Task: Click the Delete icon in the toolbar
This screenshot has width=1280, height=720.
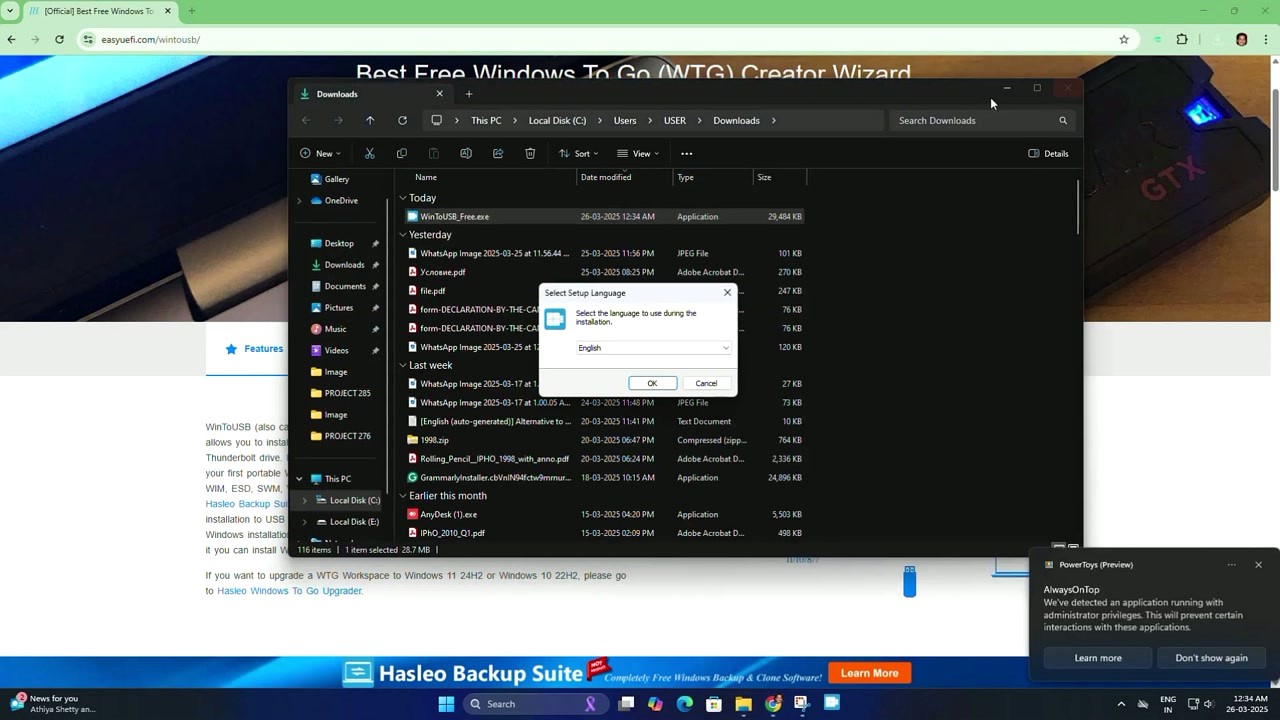Action: click(530, 153)
